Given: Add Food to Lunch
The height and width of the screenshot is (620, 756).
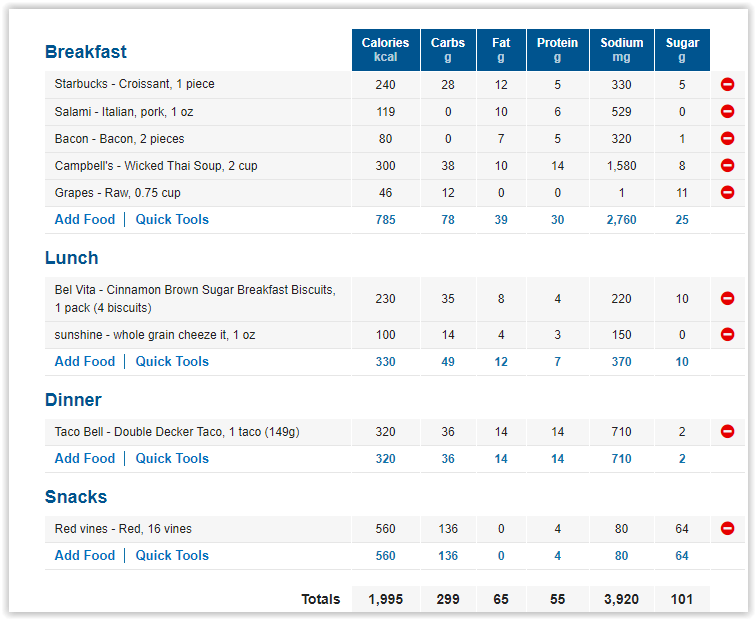Looking at the screenshot, I should point(85,362).
